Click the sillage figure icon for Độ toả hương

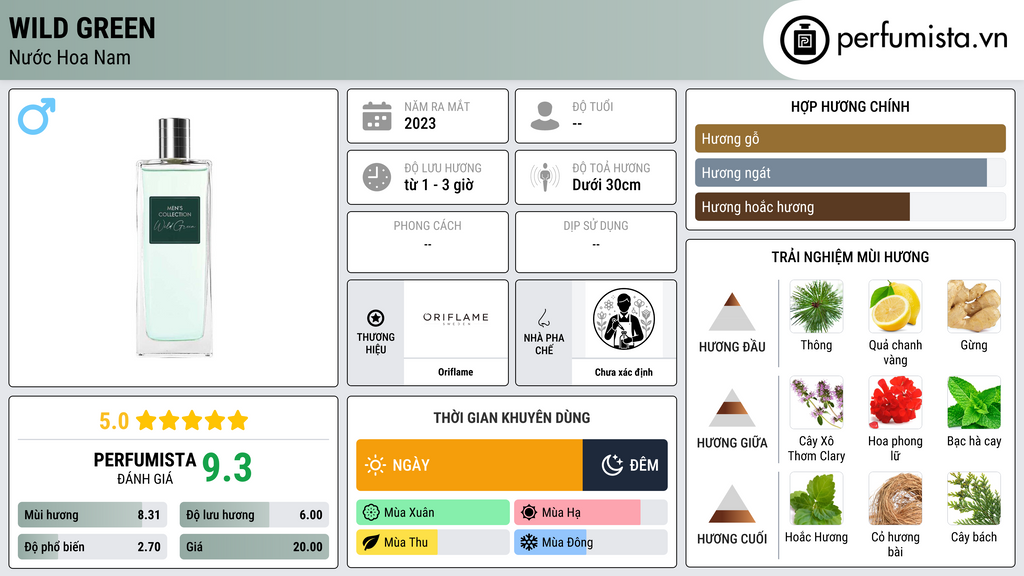point(545,177)
